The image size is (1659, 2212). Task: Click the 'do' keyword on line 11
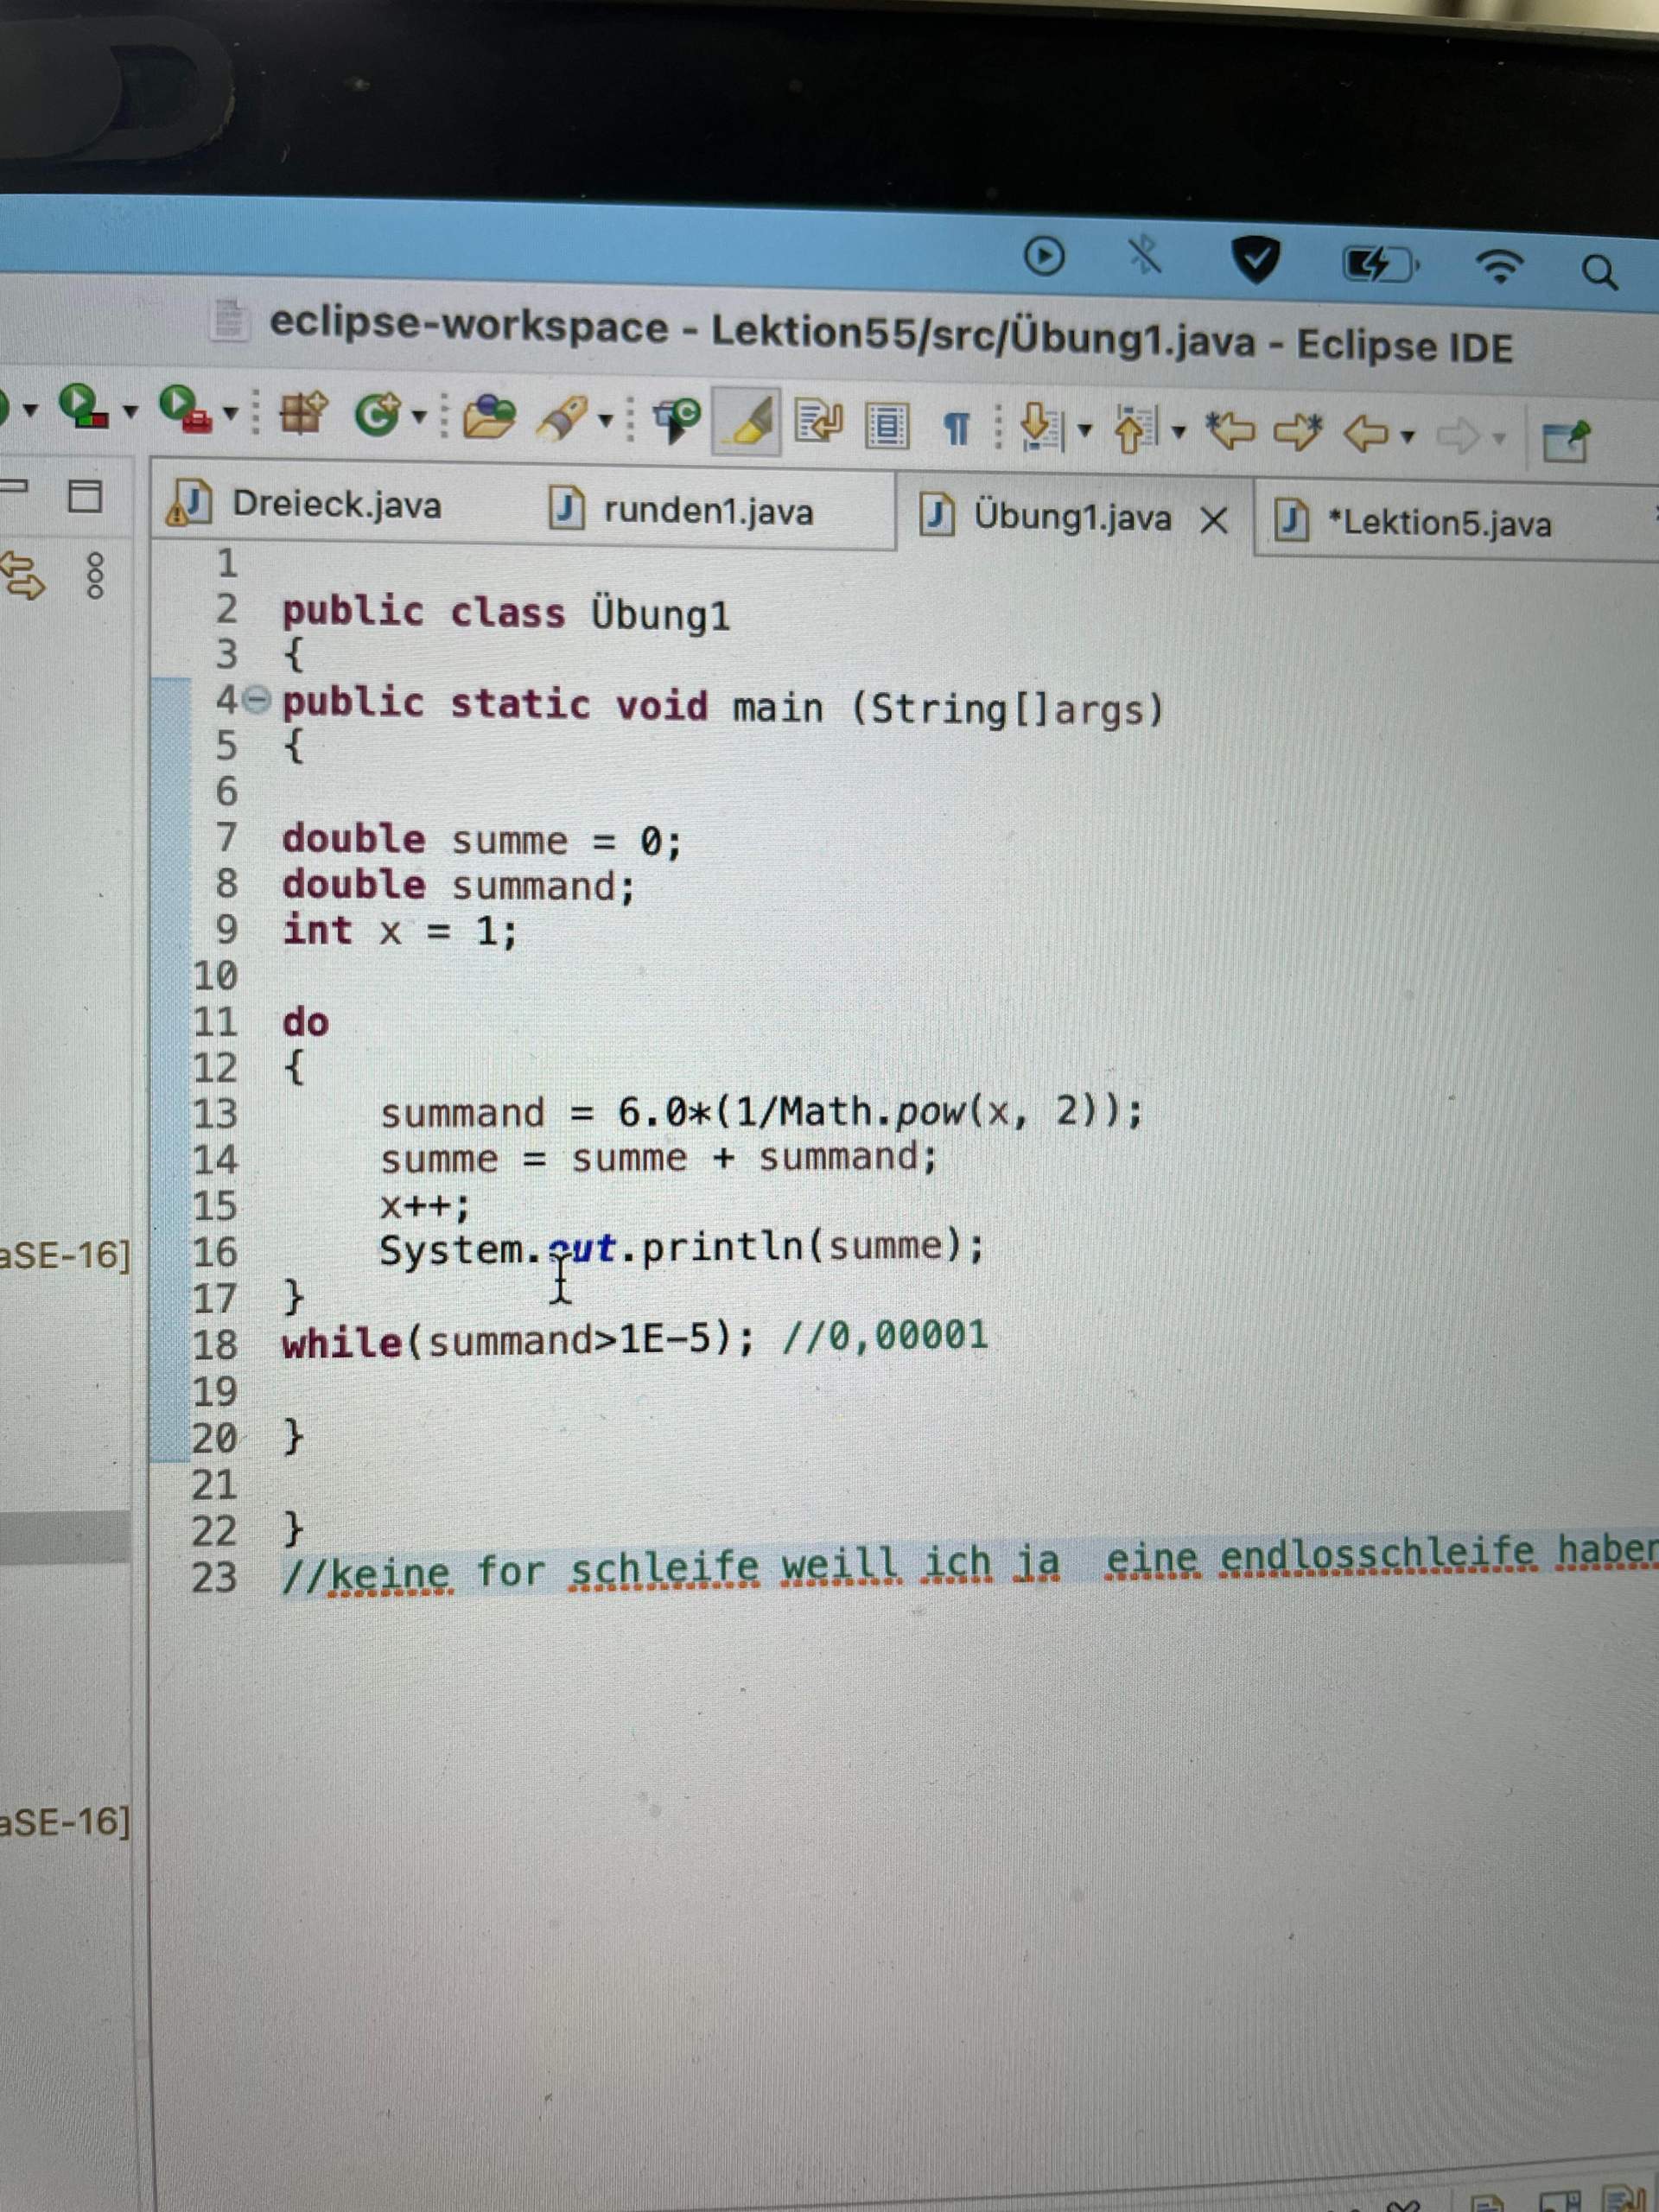pyautogui.click(x=306, y=1022)
